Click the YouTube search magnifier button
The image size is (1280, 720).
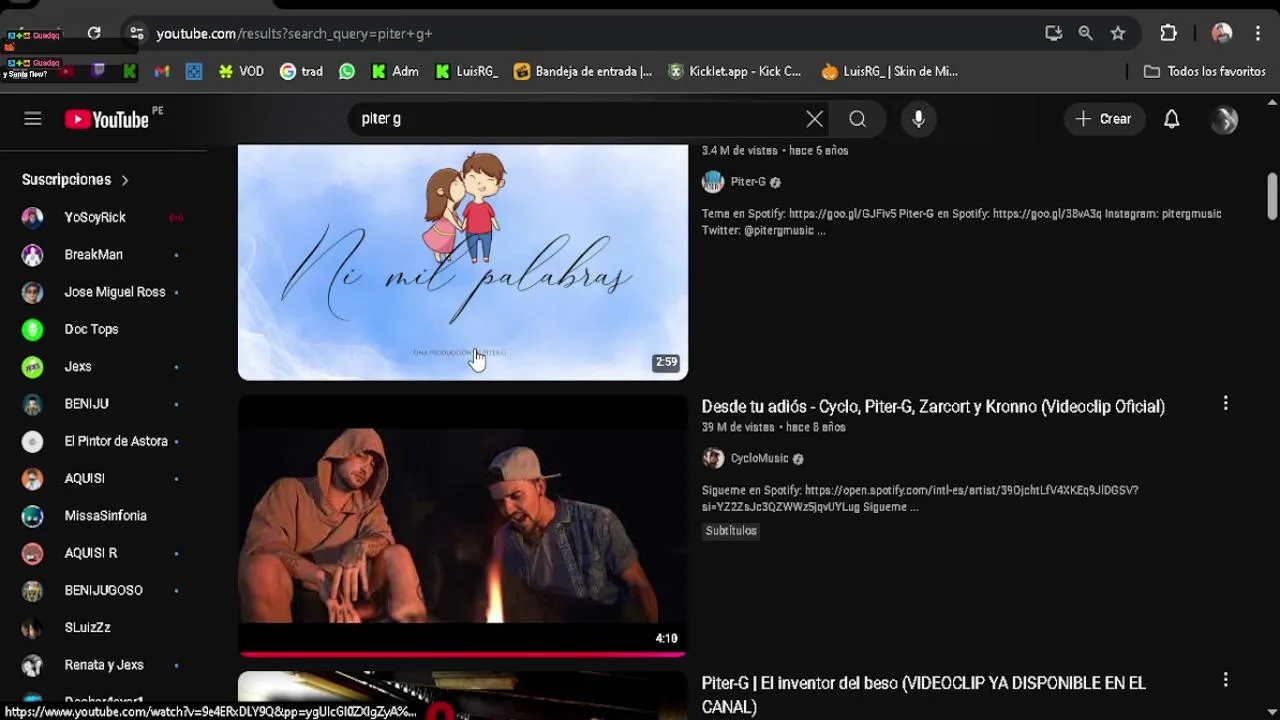tap(858, 119)
